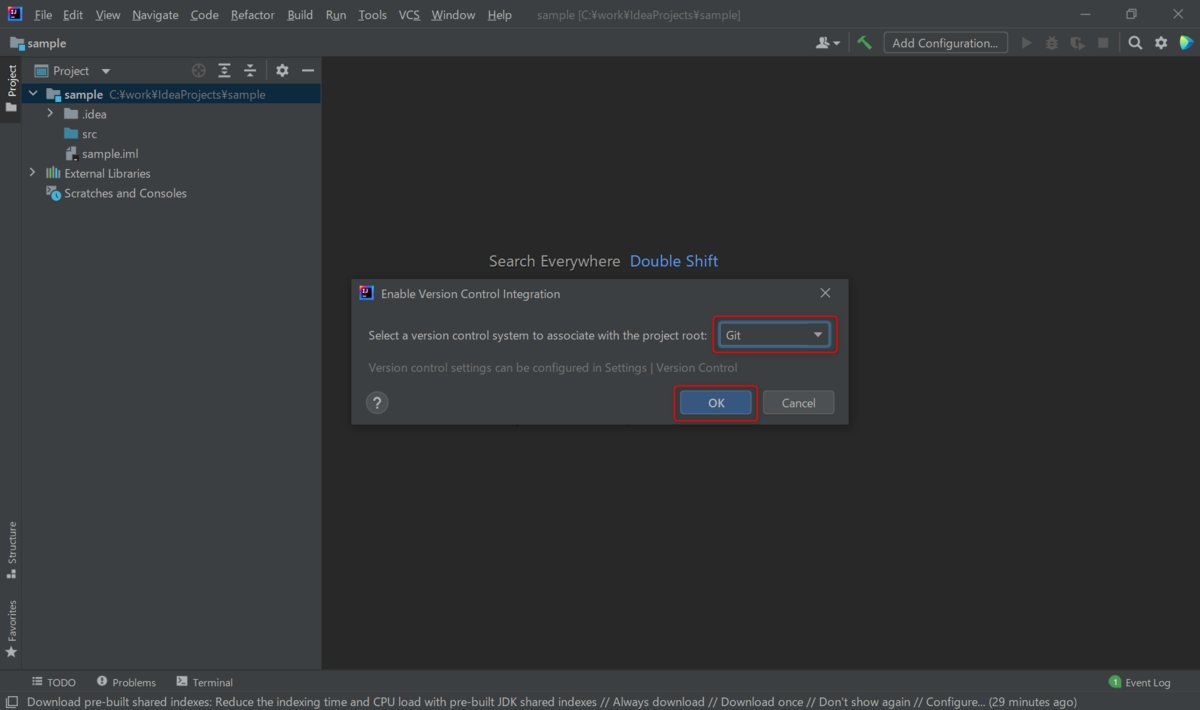
Task: Open the Problems tool window
Action: point(126,682)
